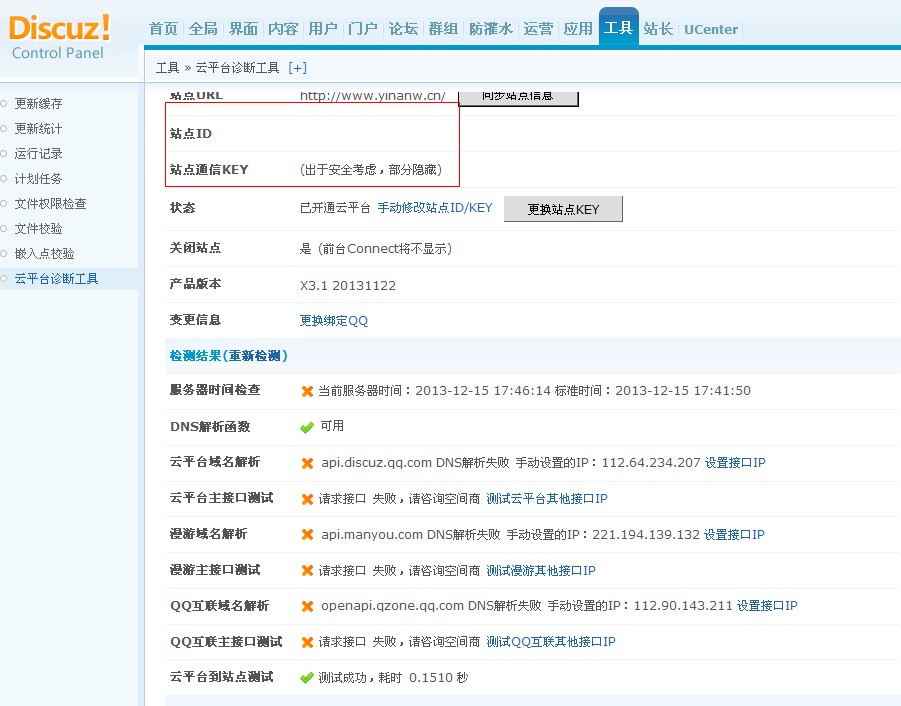Click the 可用 text beside DNS解析函数
Screen dimensions: 901x706
[332, 426]
